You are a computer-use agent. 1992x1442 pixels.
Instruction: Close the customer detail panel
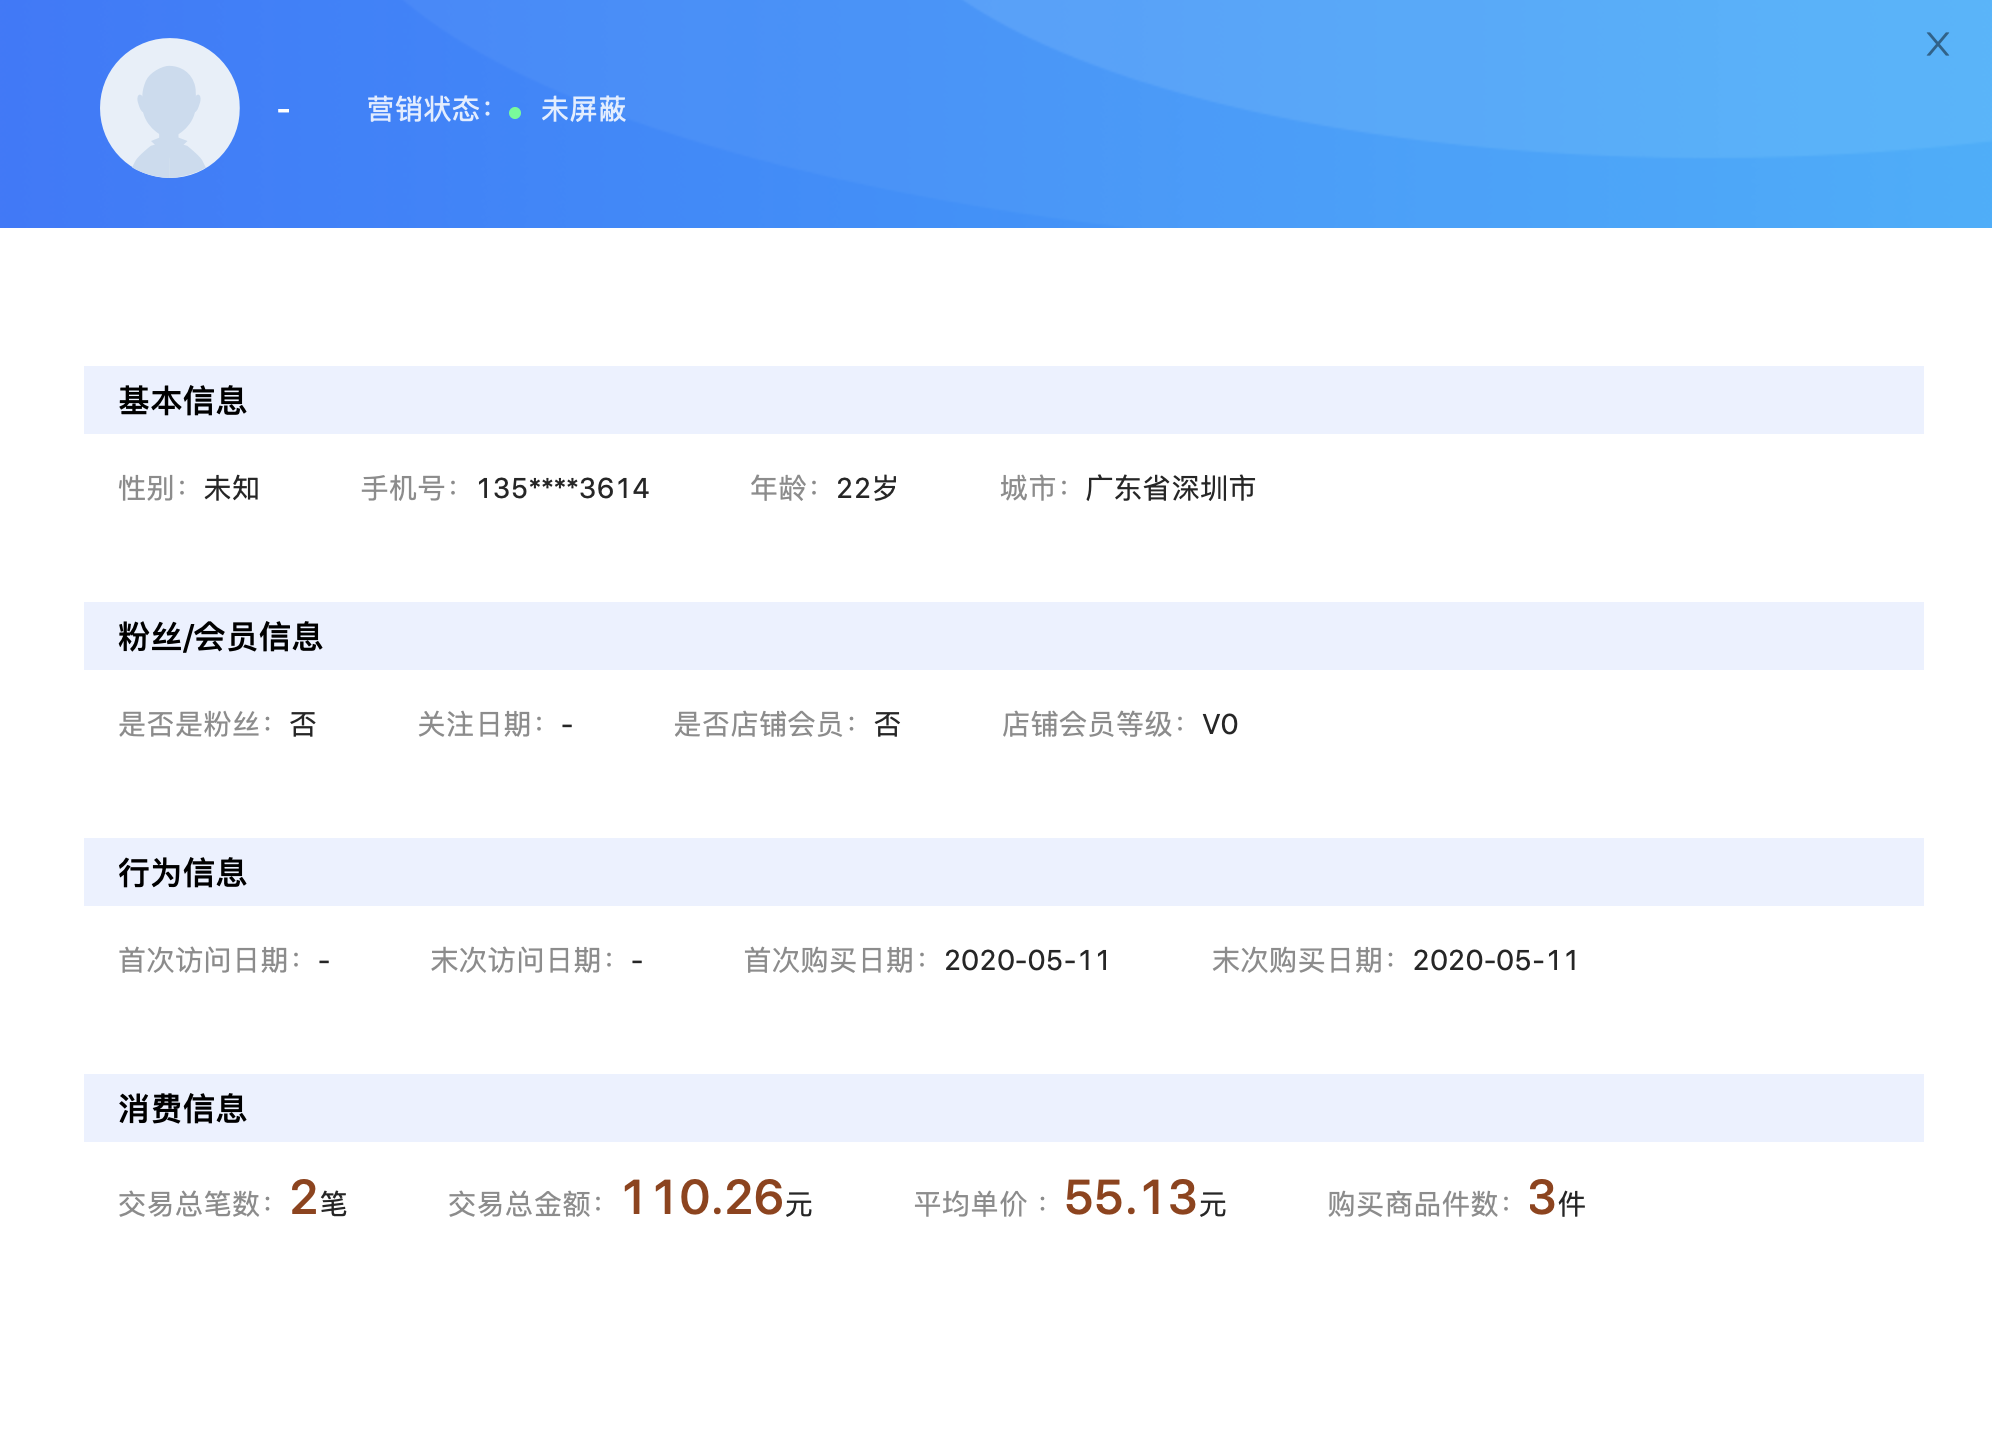click(1937, 44)
